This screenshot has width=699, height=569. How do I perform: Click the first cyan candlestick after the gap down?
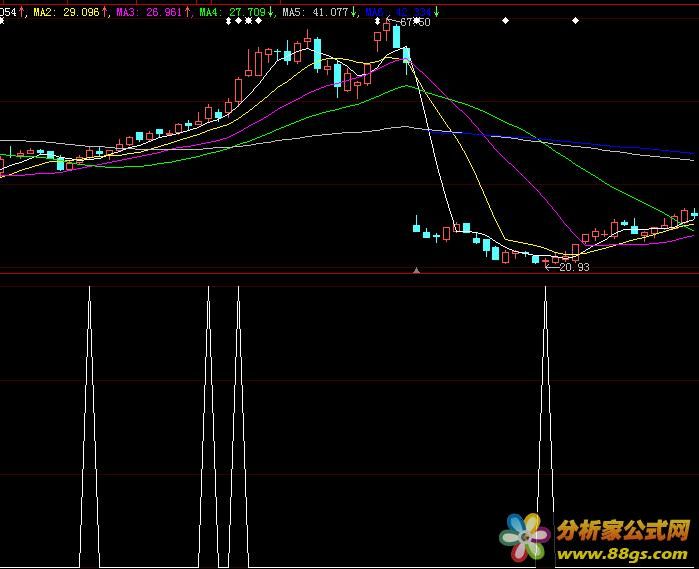pyautogui.click(x=417, y=228)
